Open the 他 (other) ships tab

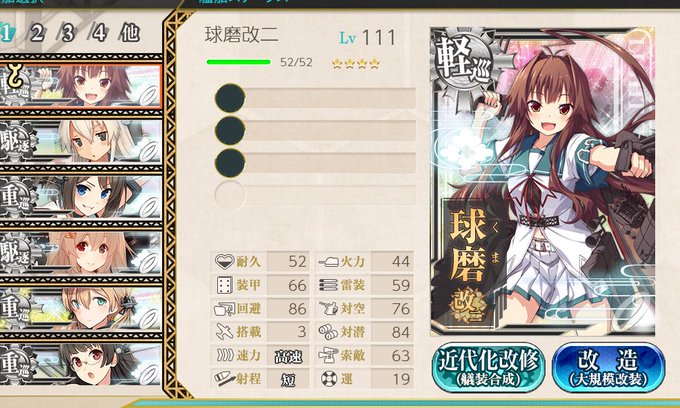point(130,33)
